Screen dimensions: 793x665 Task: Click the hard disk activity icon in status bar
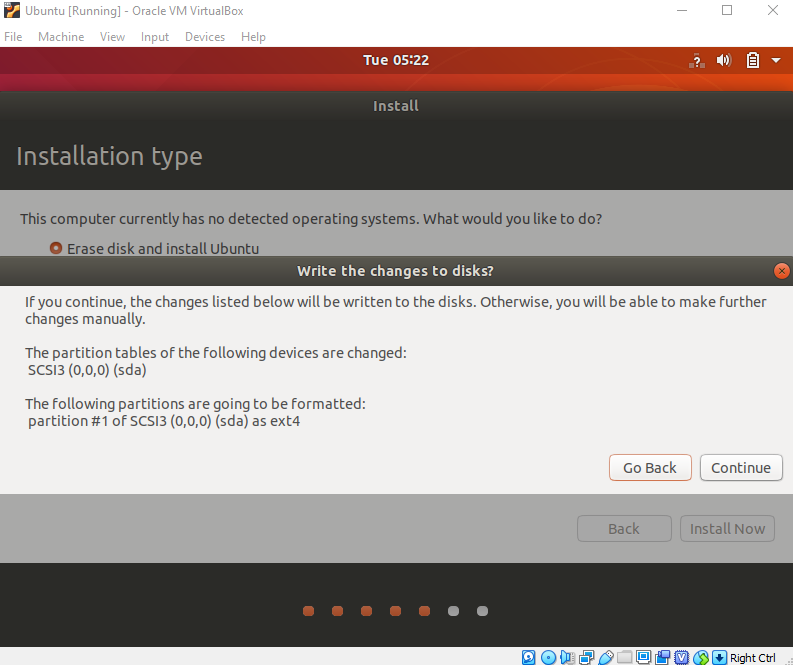tap(528, 657)
